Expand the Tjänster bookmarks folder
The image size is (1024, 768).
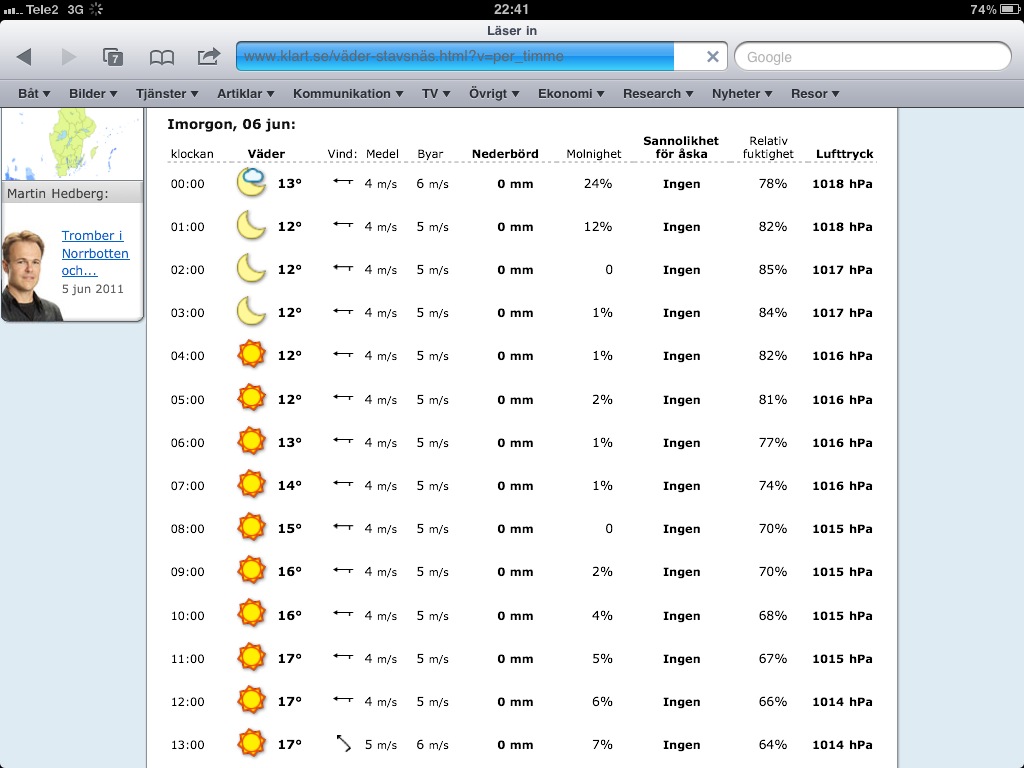167,93
